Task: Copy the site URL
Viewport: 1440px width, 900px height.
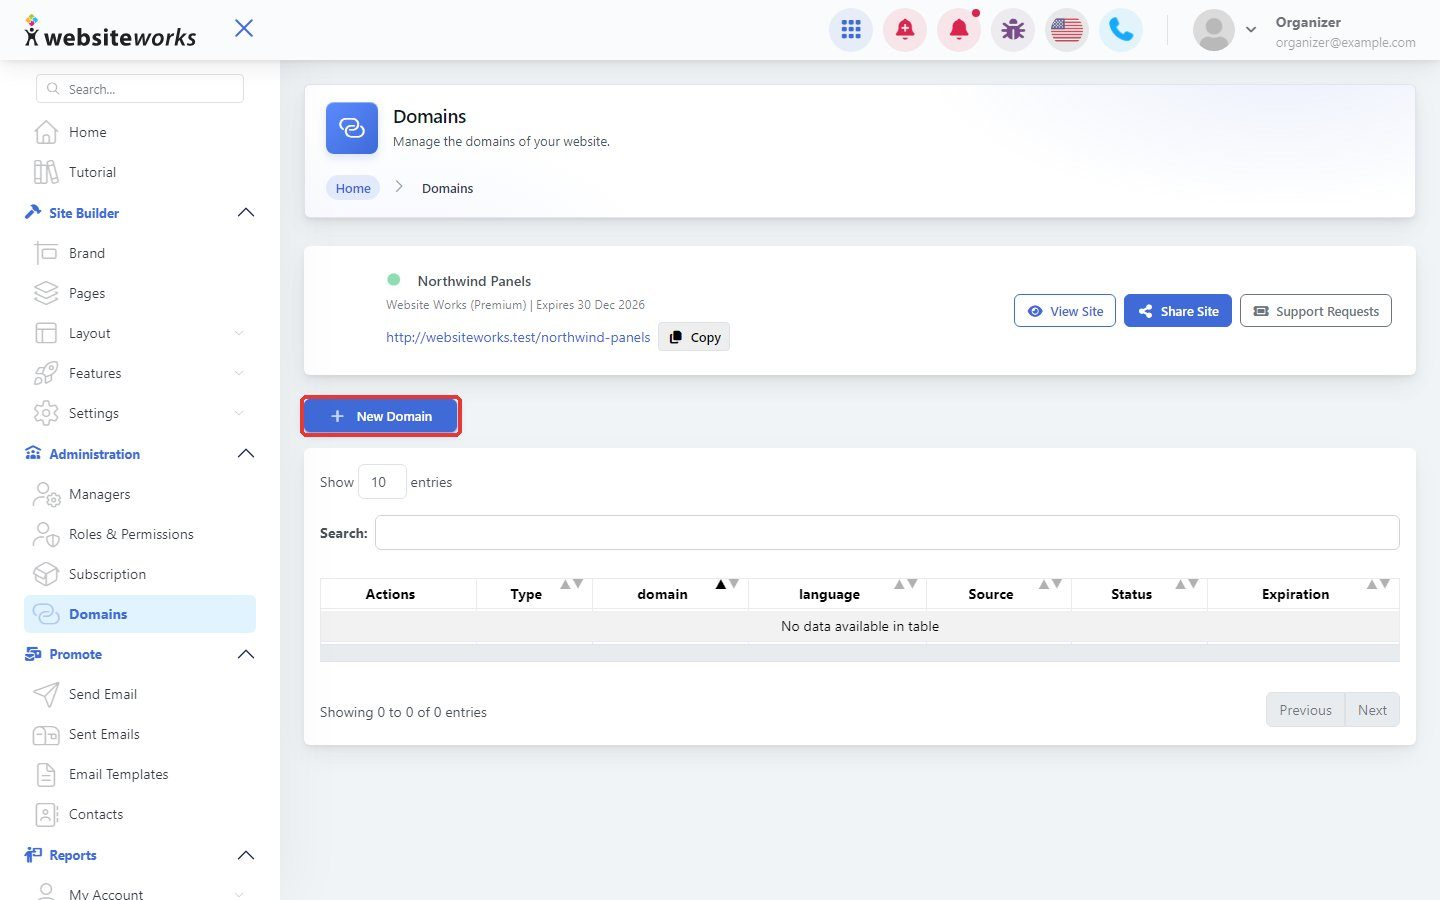Action: coord(694,337)
